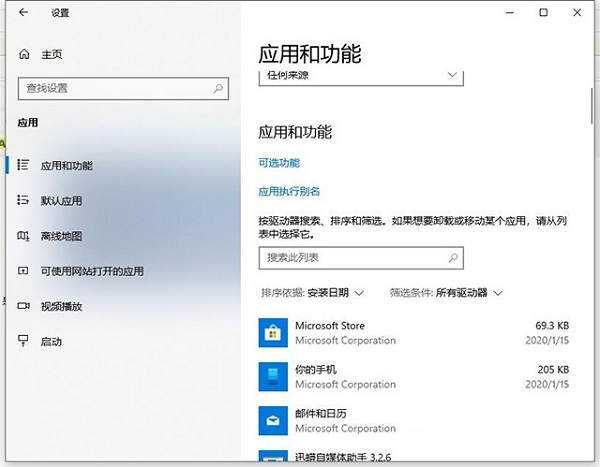Click the 默认应用 sidebar icon
This screenshot has height=467, width=600.
point(23,200)
